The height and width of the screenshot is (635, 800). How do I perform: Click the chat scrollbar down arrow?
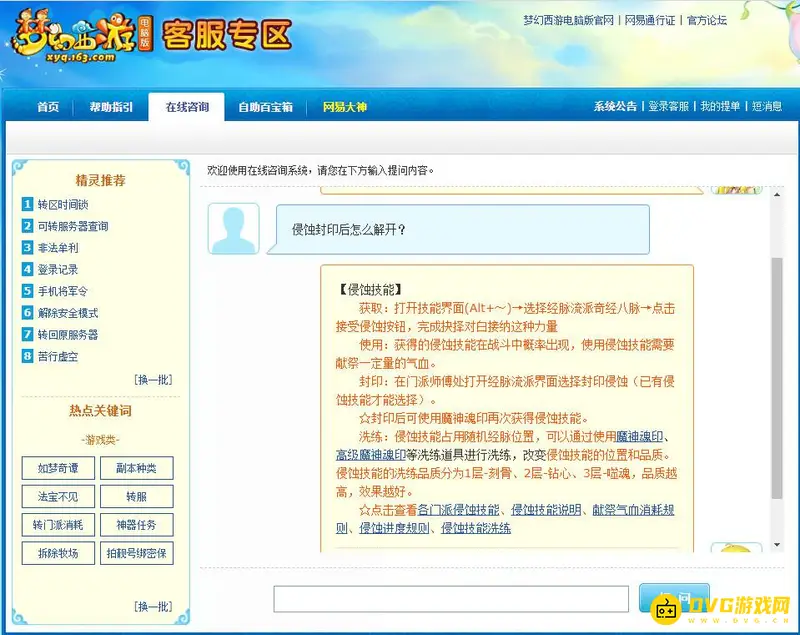[x=777, y=545]
